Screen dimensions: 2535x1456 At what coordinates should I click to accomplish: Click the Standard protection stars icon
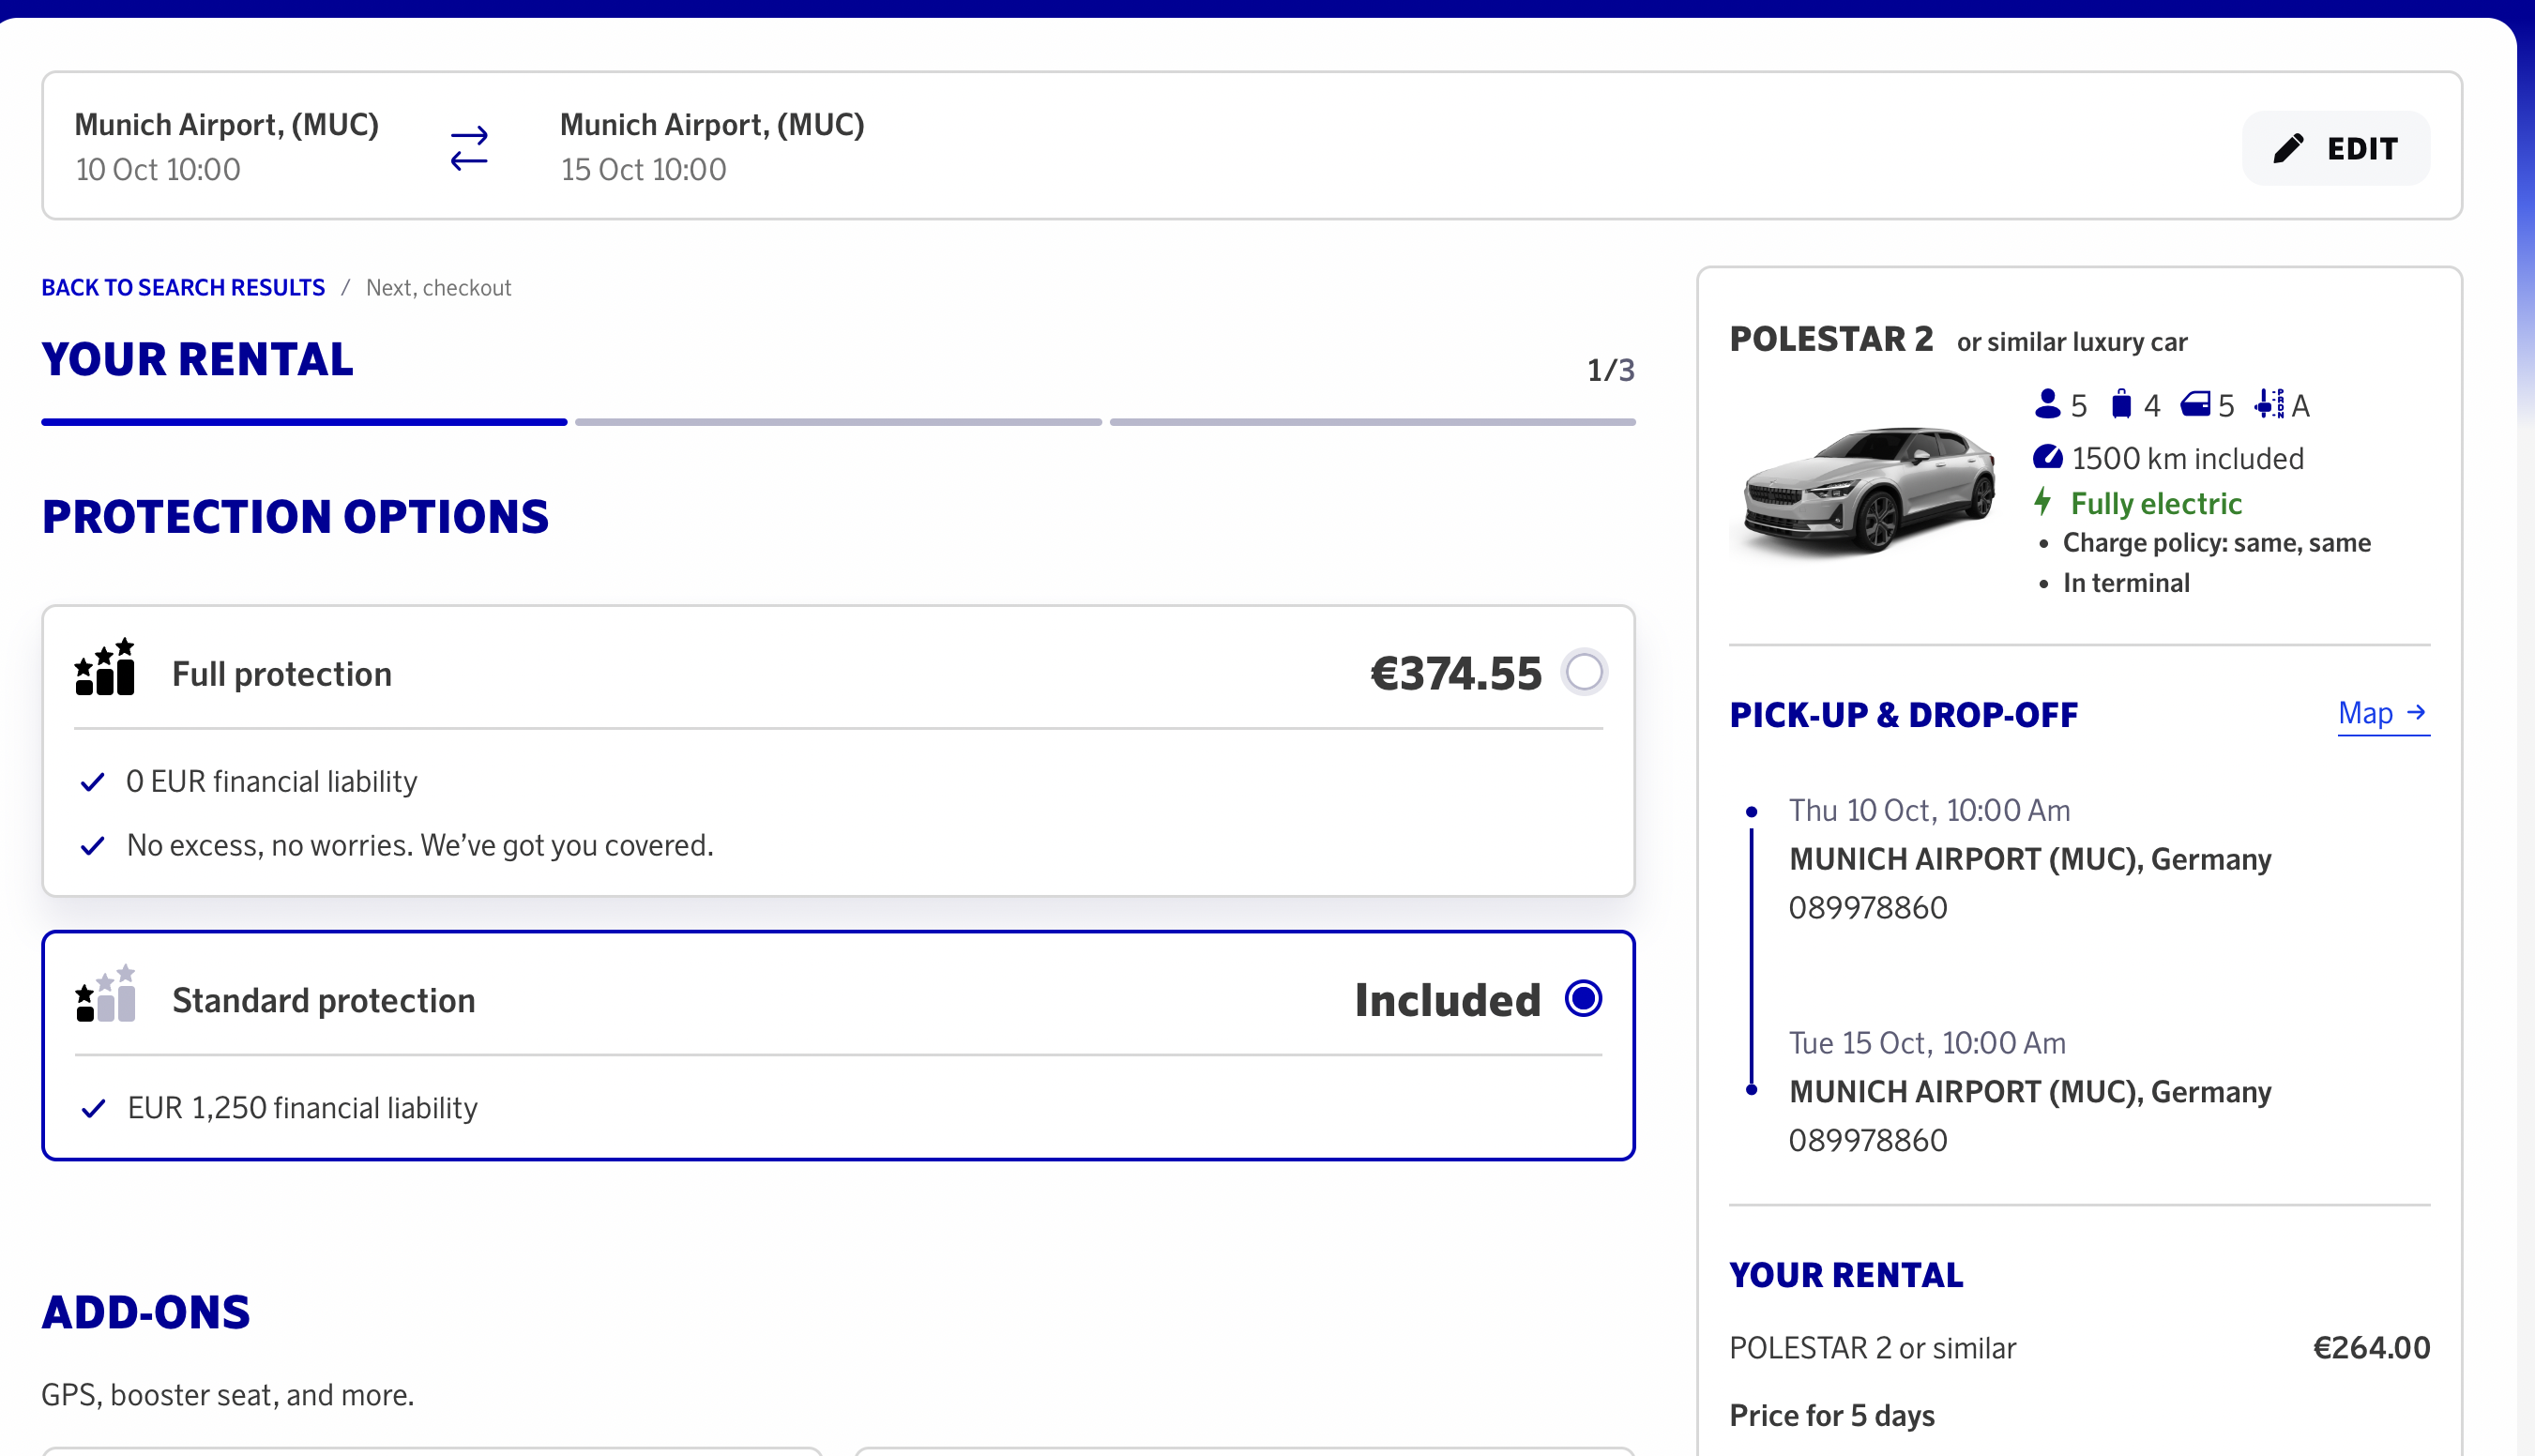pos(105,994)
